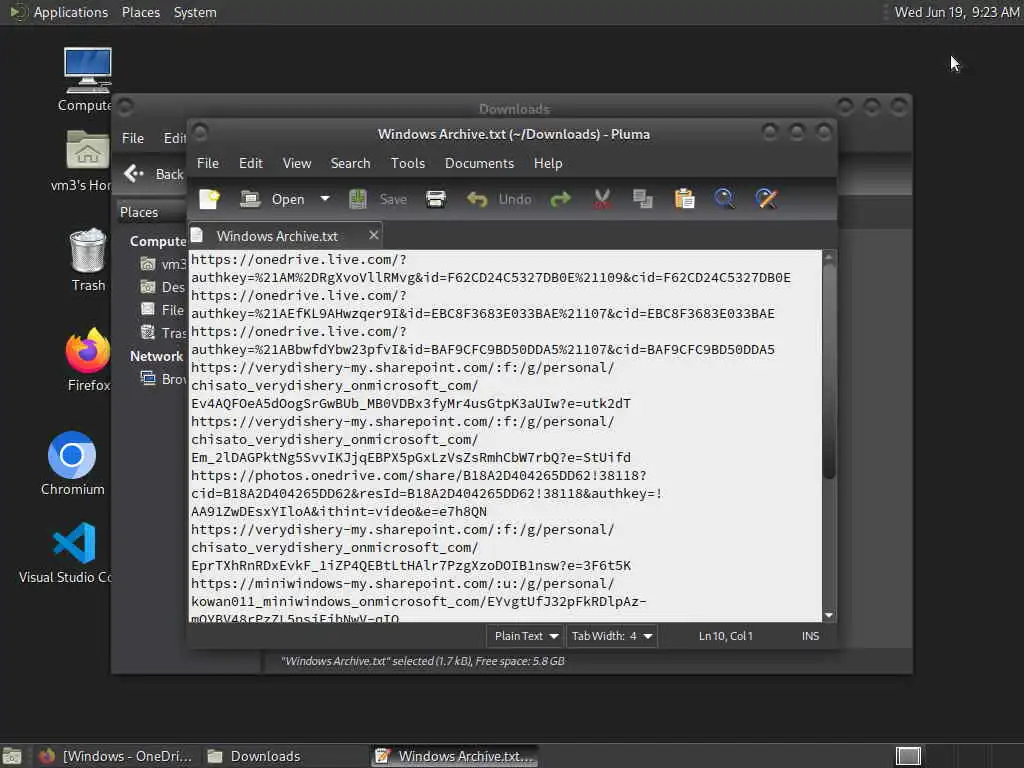
Task: Save the Windows Archive.txt file
Action: pyautogui.click(x=377, y=199)
